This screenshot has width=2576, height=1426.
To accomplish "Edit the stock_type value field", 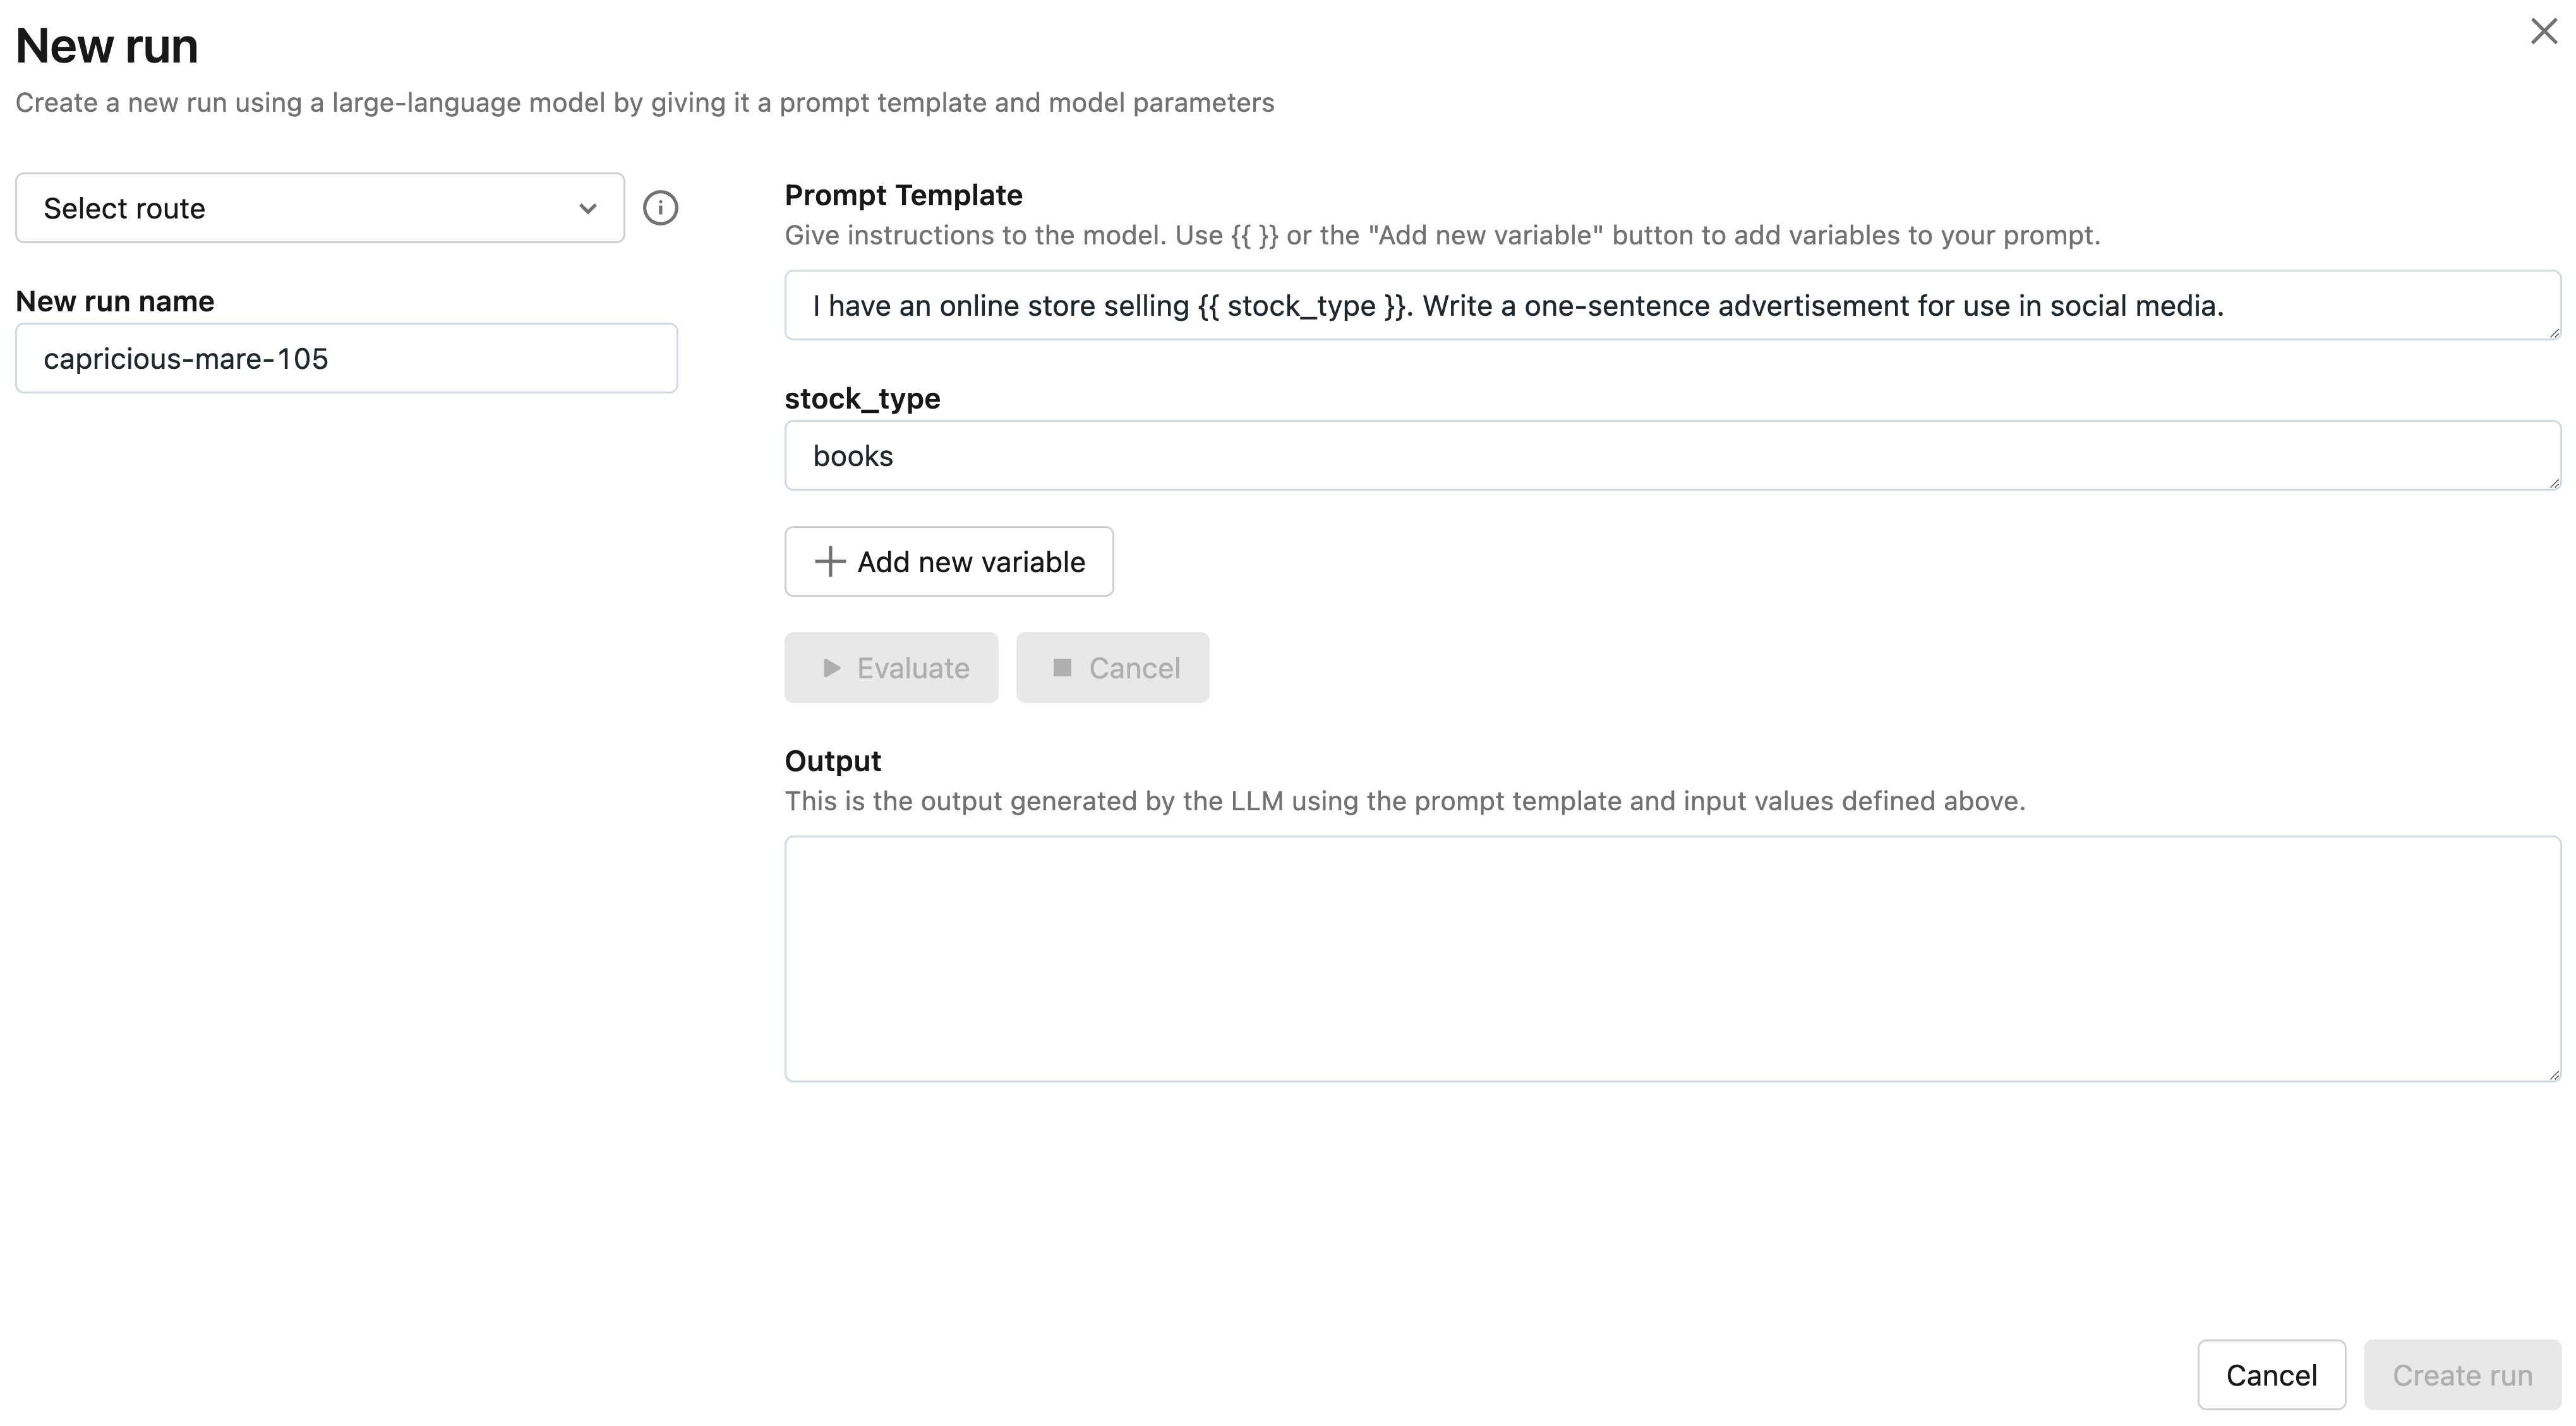I will [x=1672, y=455].
